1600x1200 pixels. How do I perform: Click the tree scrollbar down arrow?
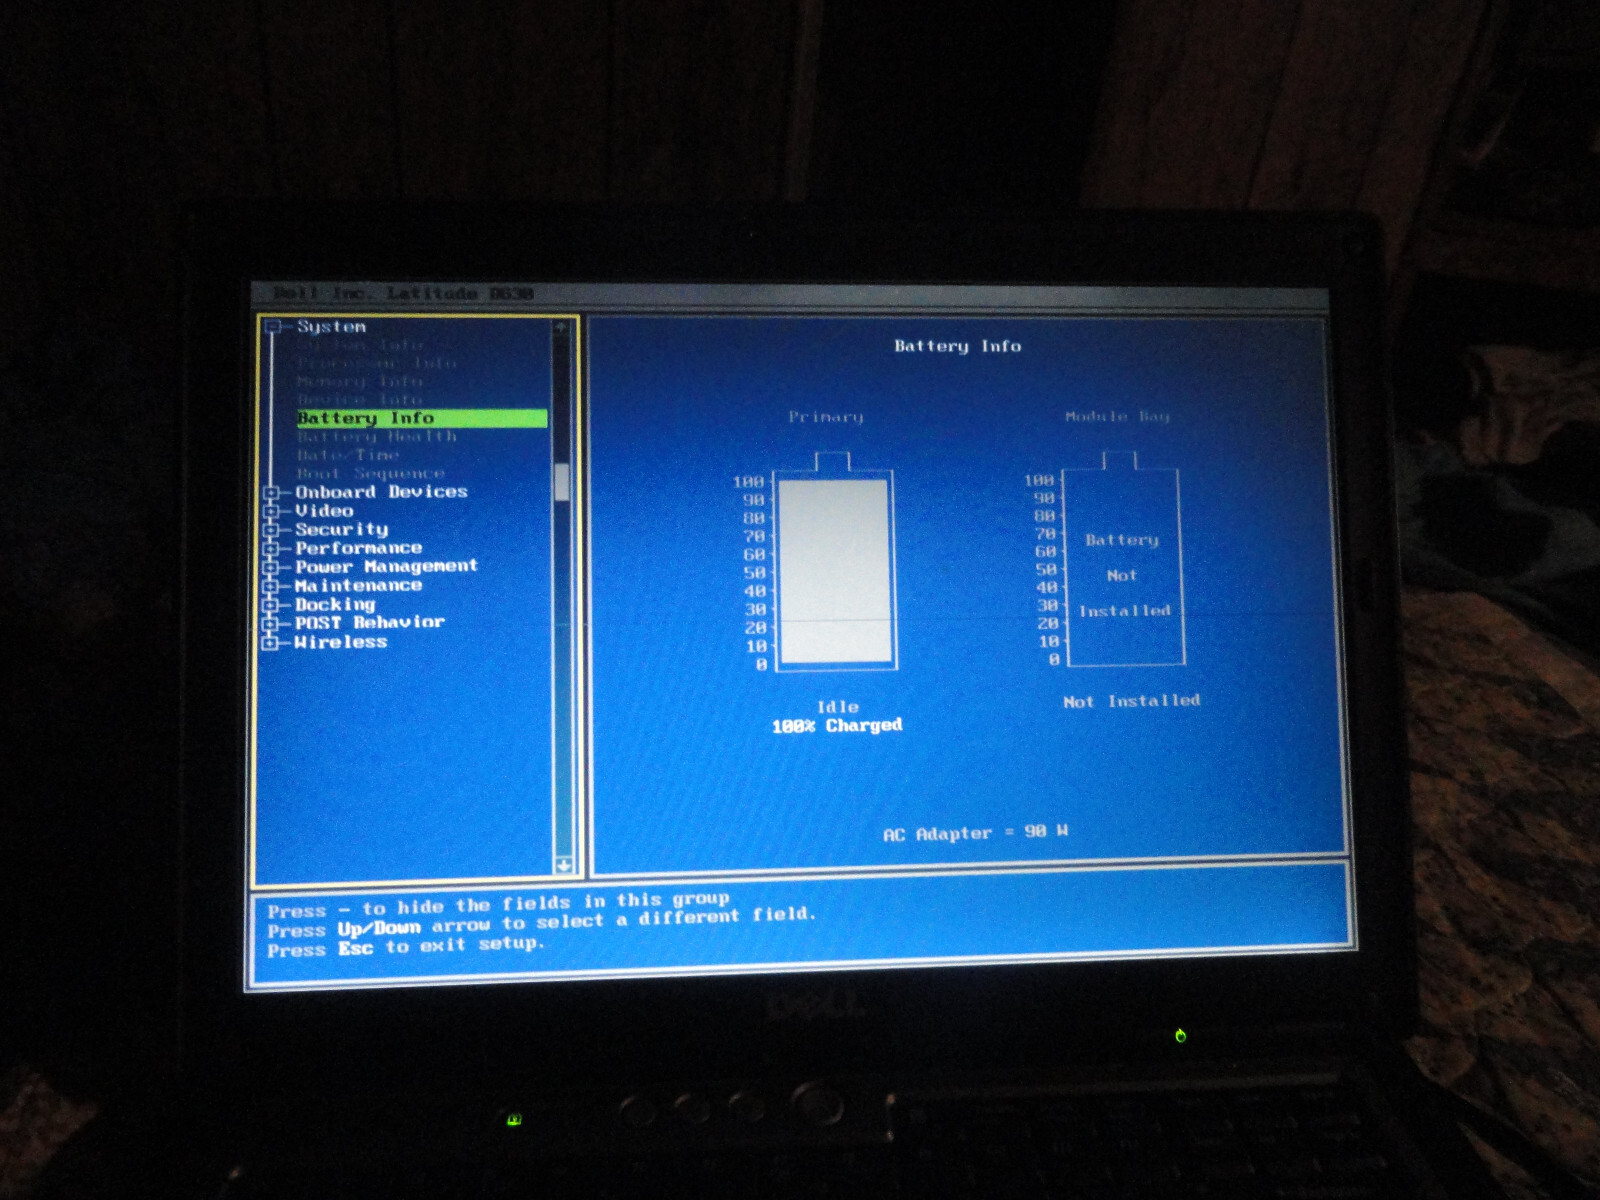[564, 864]
